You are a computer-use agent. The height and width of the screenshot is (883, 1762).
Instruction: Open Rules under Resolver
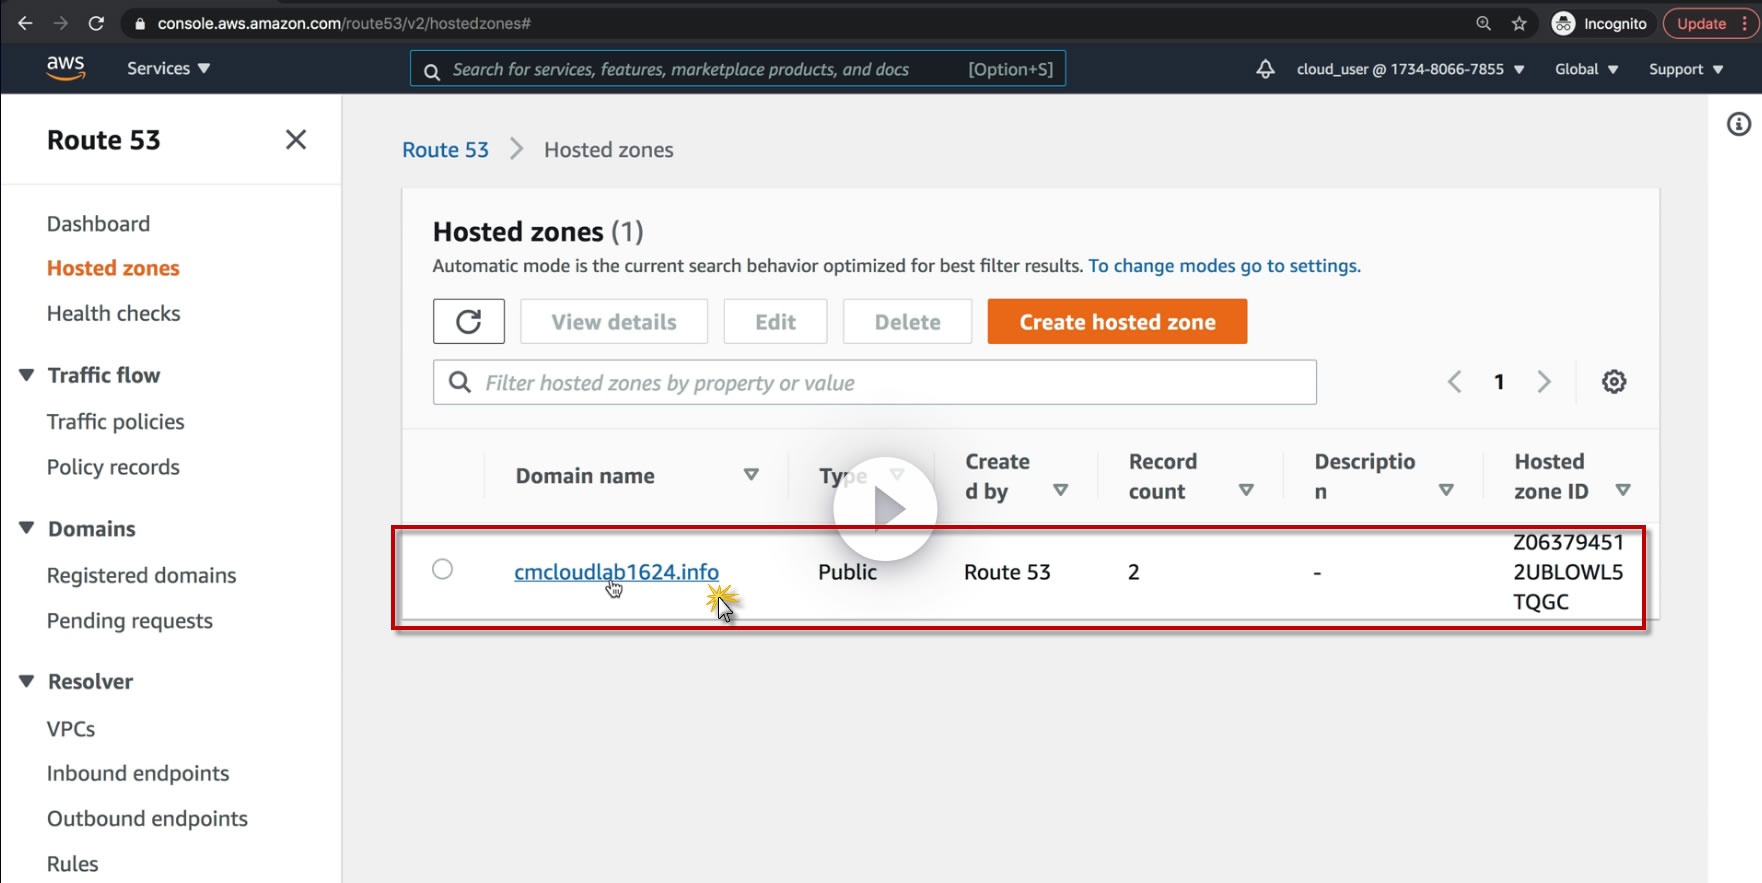[x=72, y=864]
